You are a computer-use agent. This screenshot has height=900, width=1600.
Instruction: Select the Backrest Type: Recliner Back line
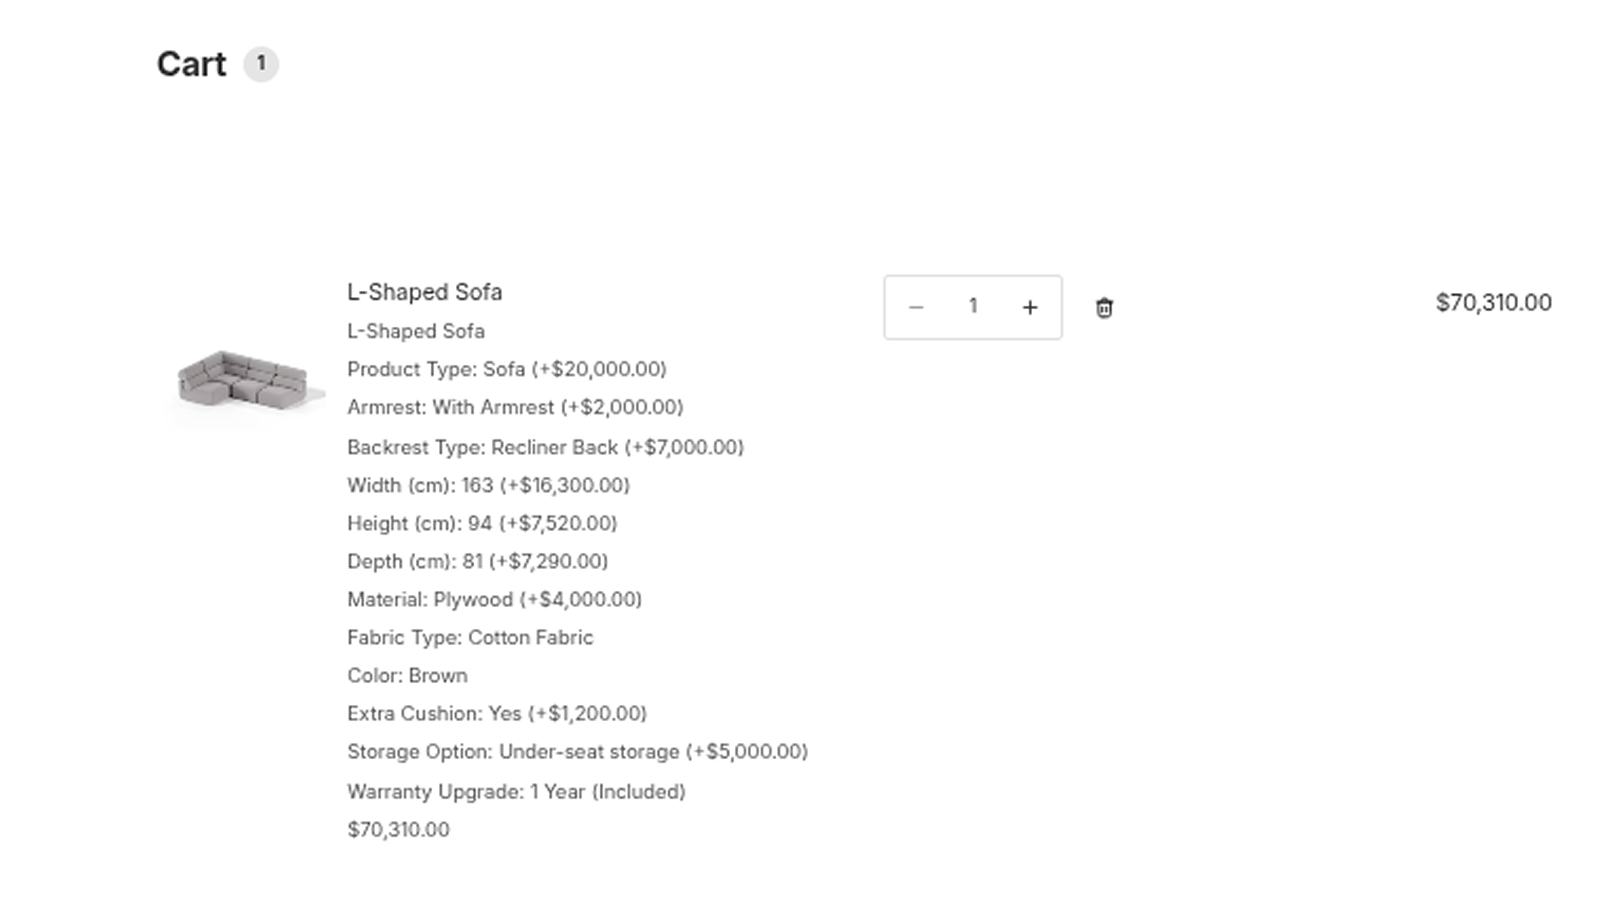pyautogui.click(x=546, y=447)
